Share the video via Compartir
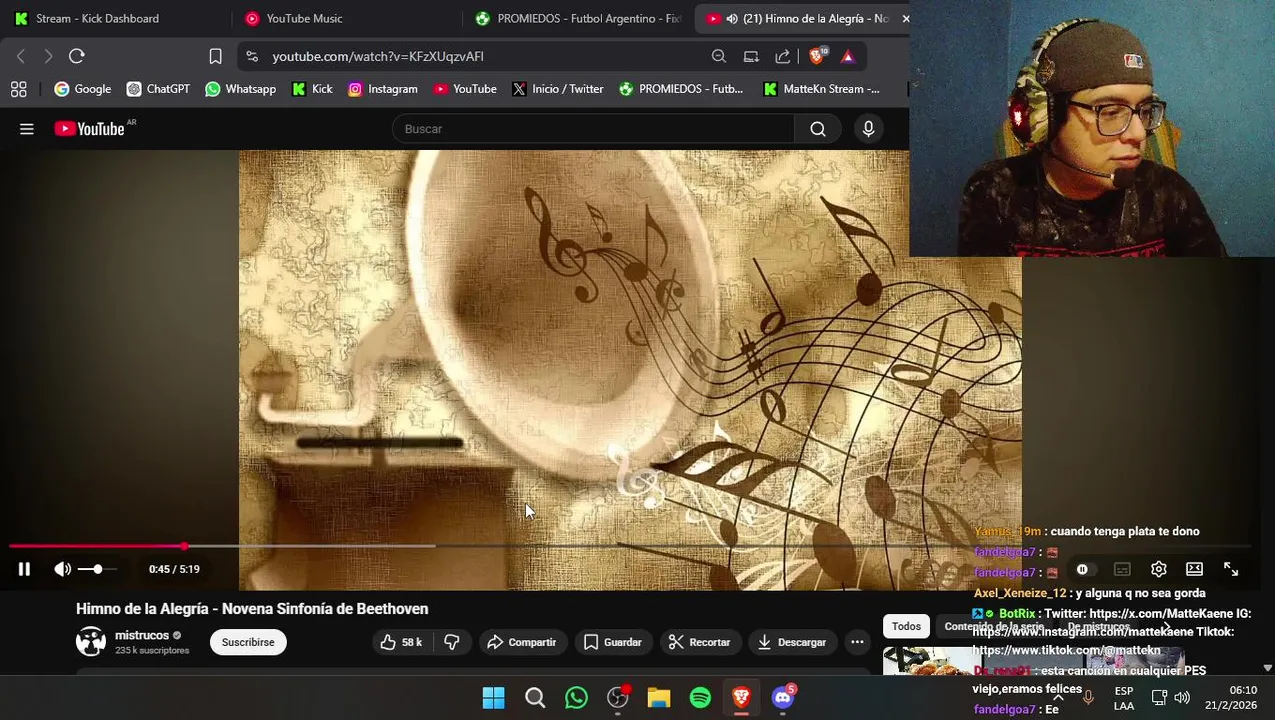The height and width of the screenshot is (720, 1275). [522, 642]
